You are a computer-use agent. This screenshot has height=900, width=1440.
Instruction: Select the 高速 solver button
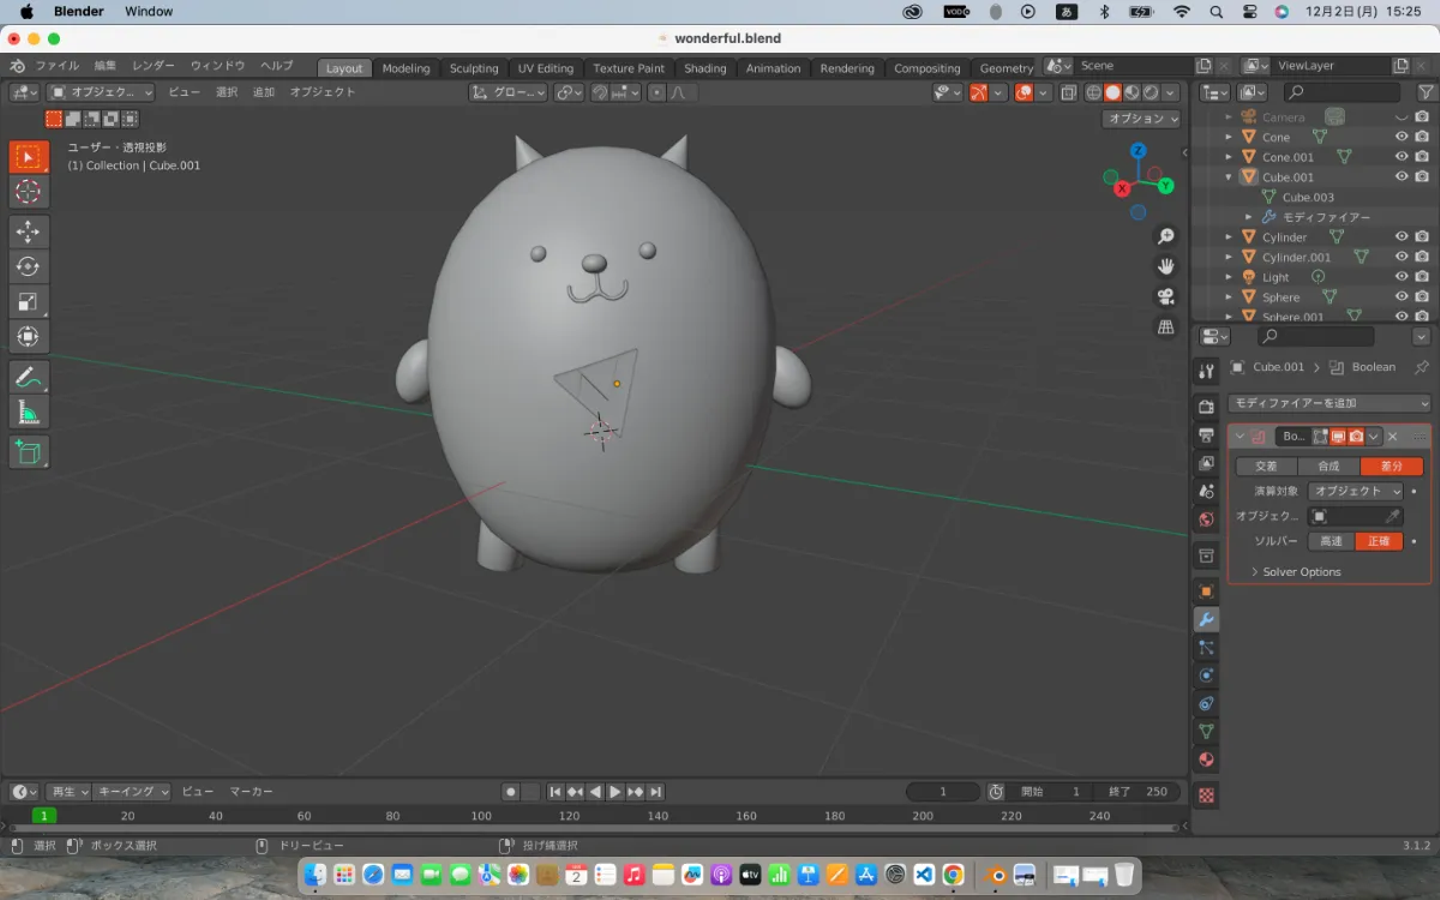[1330, 541]
